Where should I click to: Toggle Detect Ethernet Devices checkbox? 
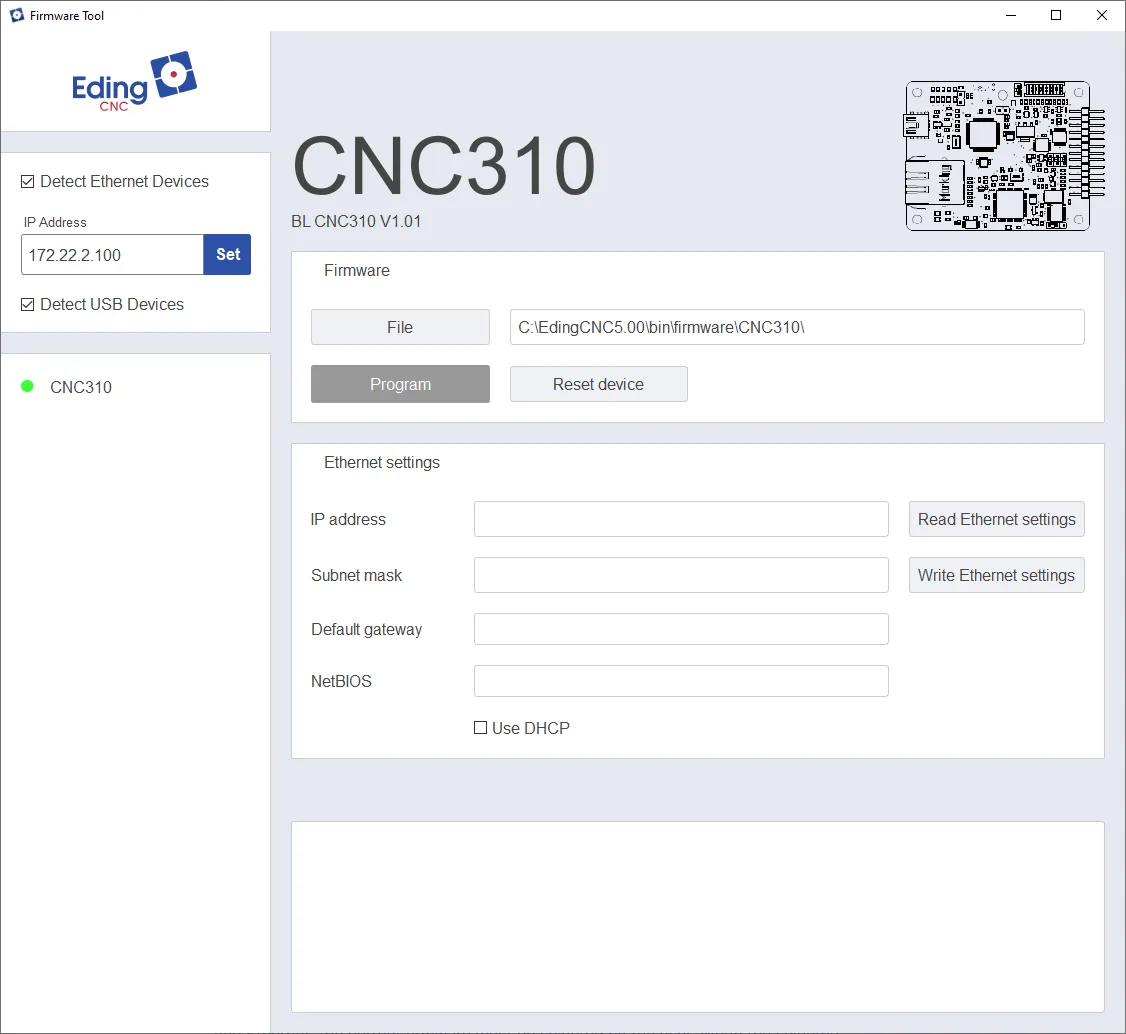(x=27, y=182)
